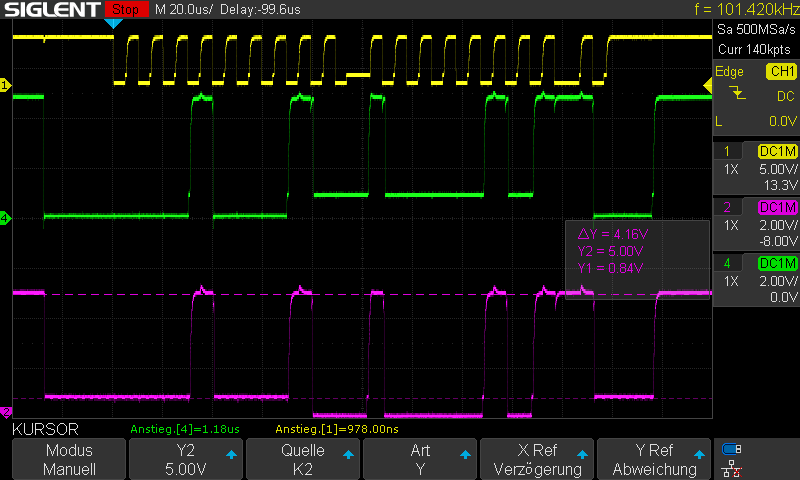Select the channel 4 DC1M info box
800x480 pixels.
coord(756,280)
